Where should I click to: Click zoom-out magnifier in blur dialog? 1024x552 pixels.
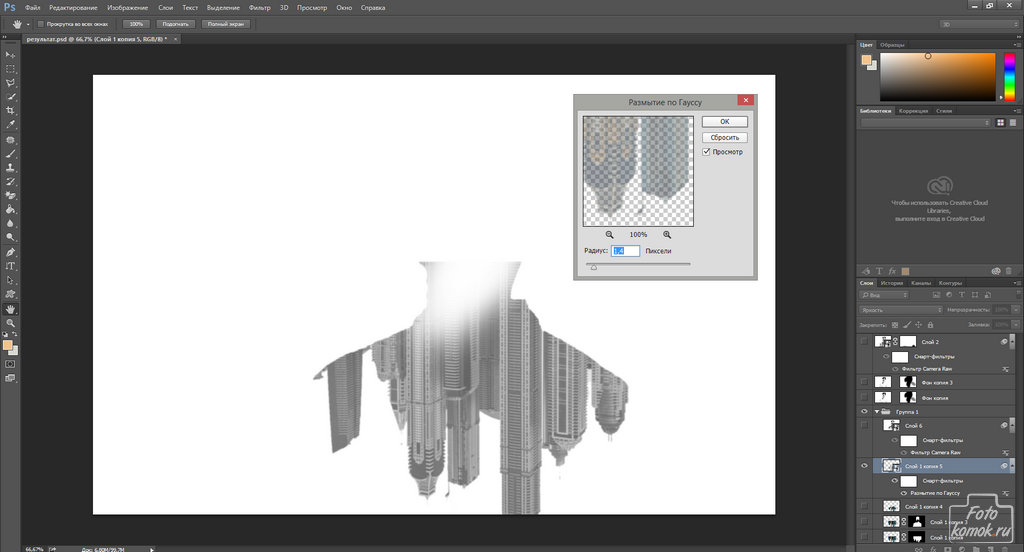[609, 234]
